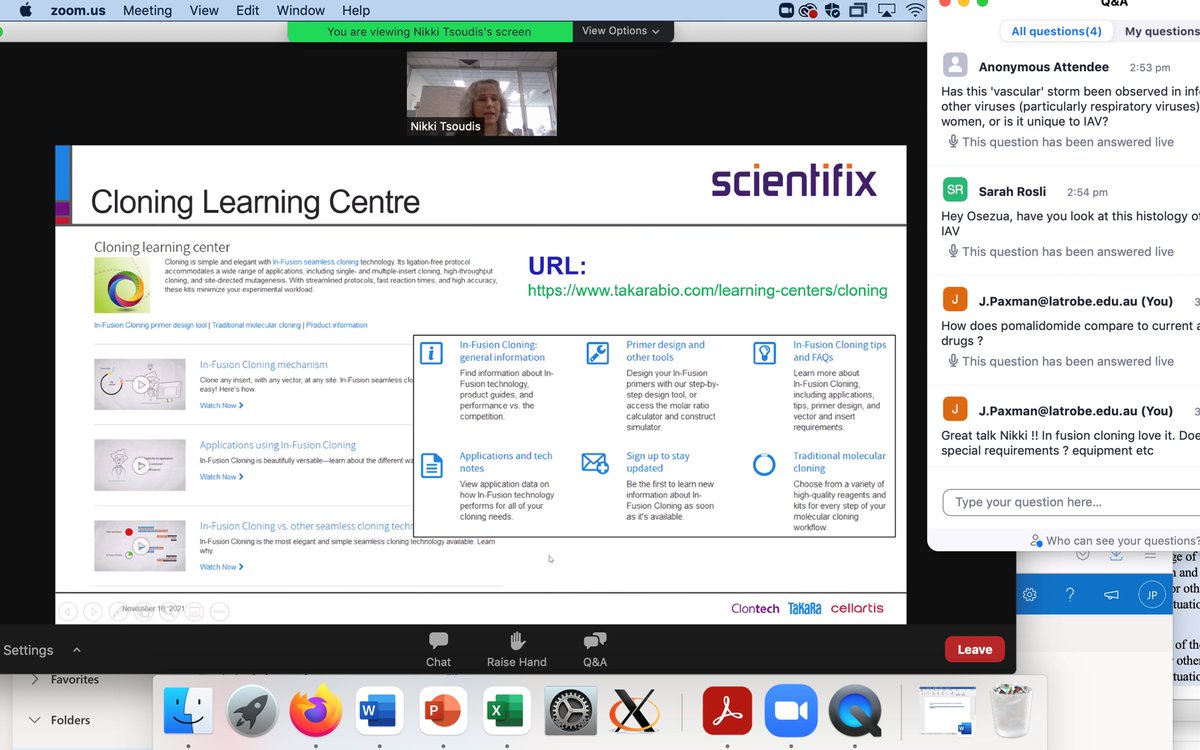
Task: Open PowerPoint from the Dock
Action: (x=444, y=712)
